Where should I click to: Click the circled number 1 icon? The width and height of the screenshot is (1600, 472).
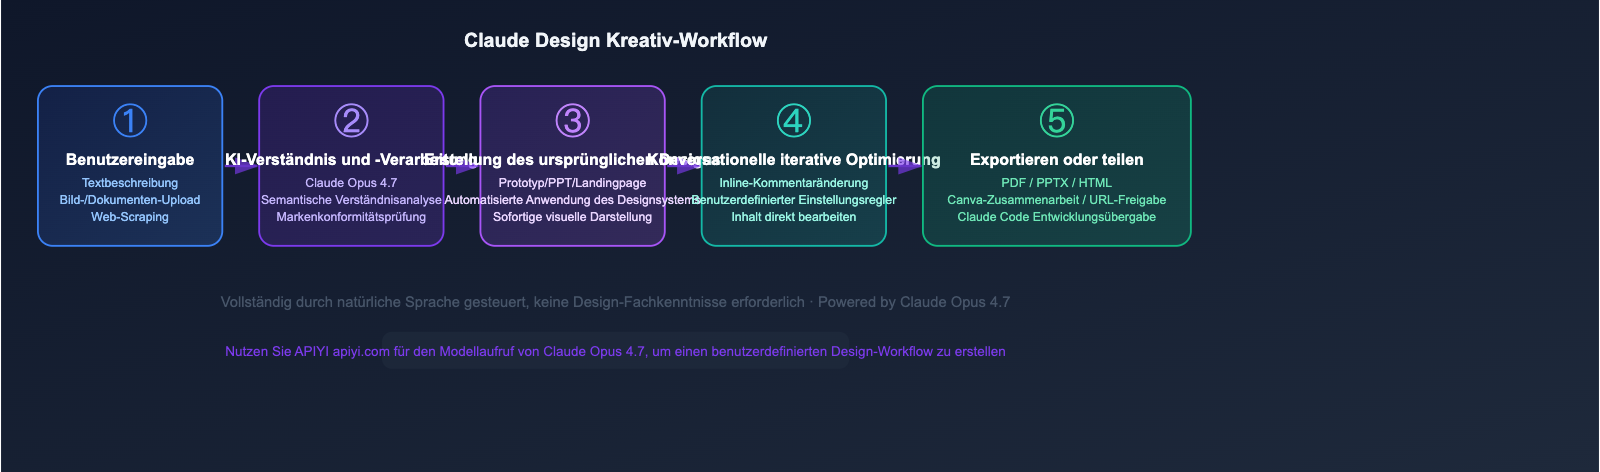[x=130, y=121]
